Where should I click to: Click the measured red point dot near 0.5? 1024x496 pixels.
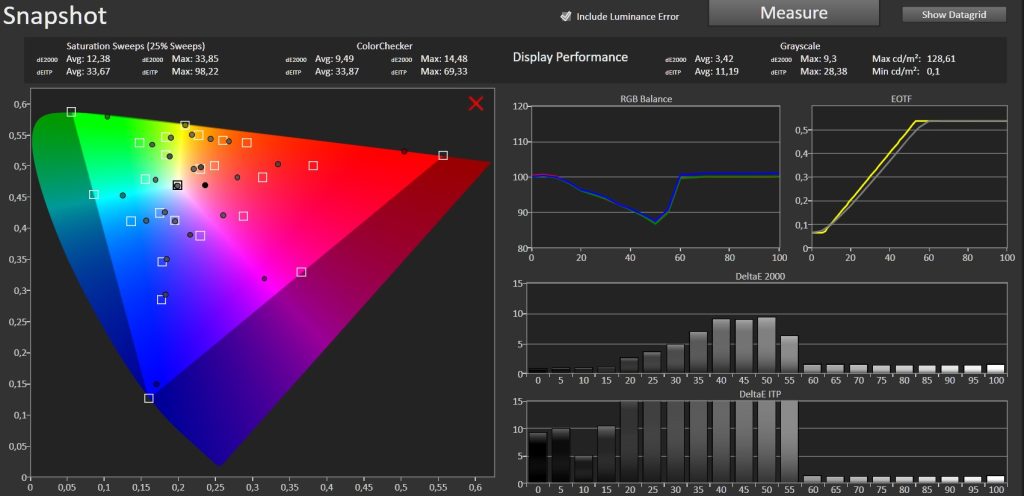(404, 151)
